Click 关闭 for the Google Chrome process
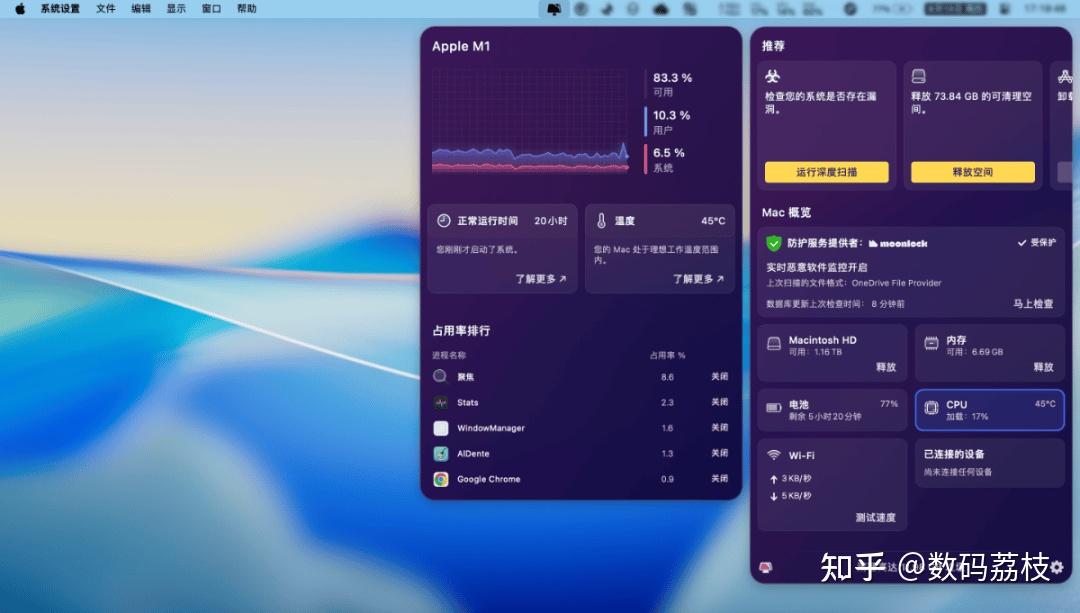The height and width of the screenshot is (613, 1080). [x=720, y=479]
